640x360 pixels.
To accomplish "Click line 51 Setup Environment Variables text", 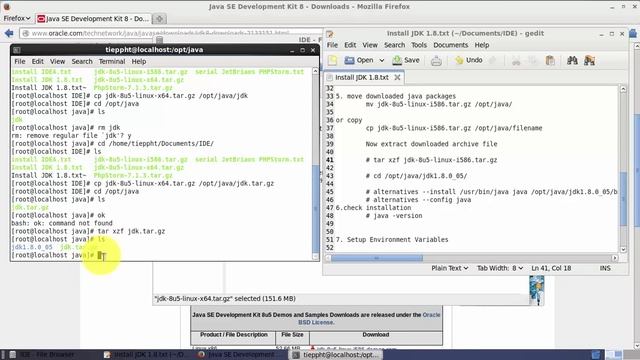I will coord(392,240).
